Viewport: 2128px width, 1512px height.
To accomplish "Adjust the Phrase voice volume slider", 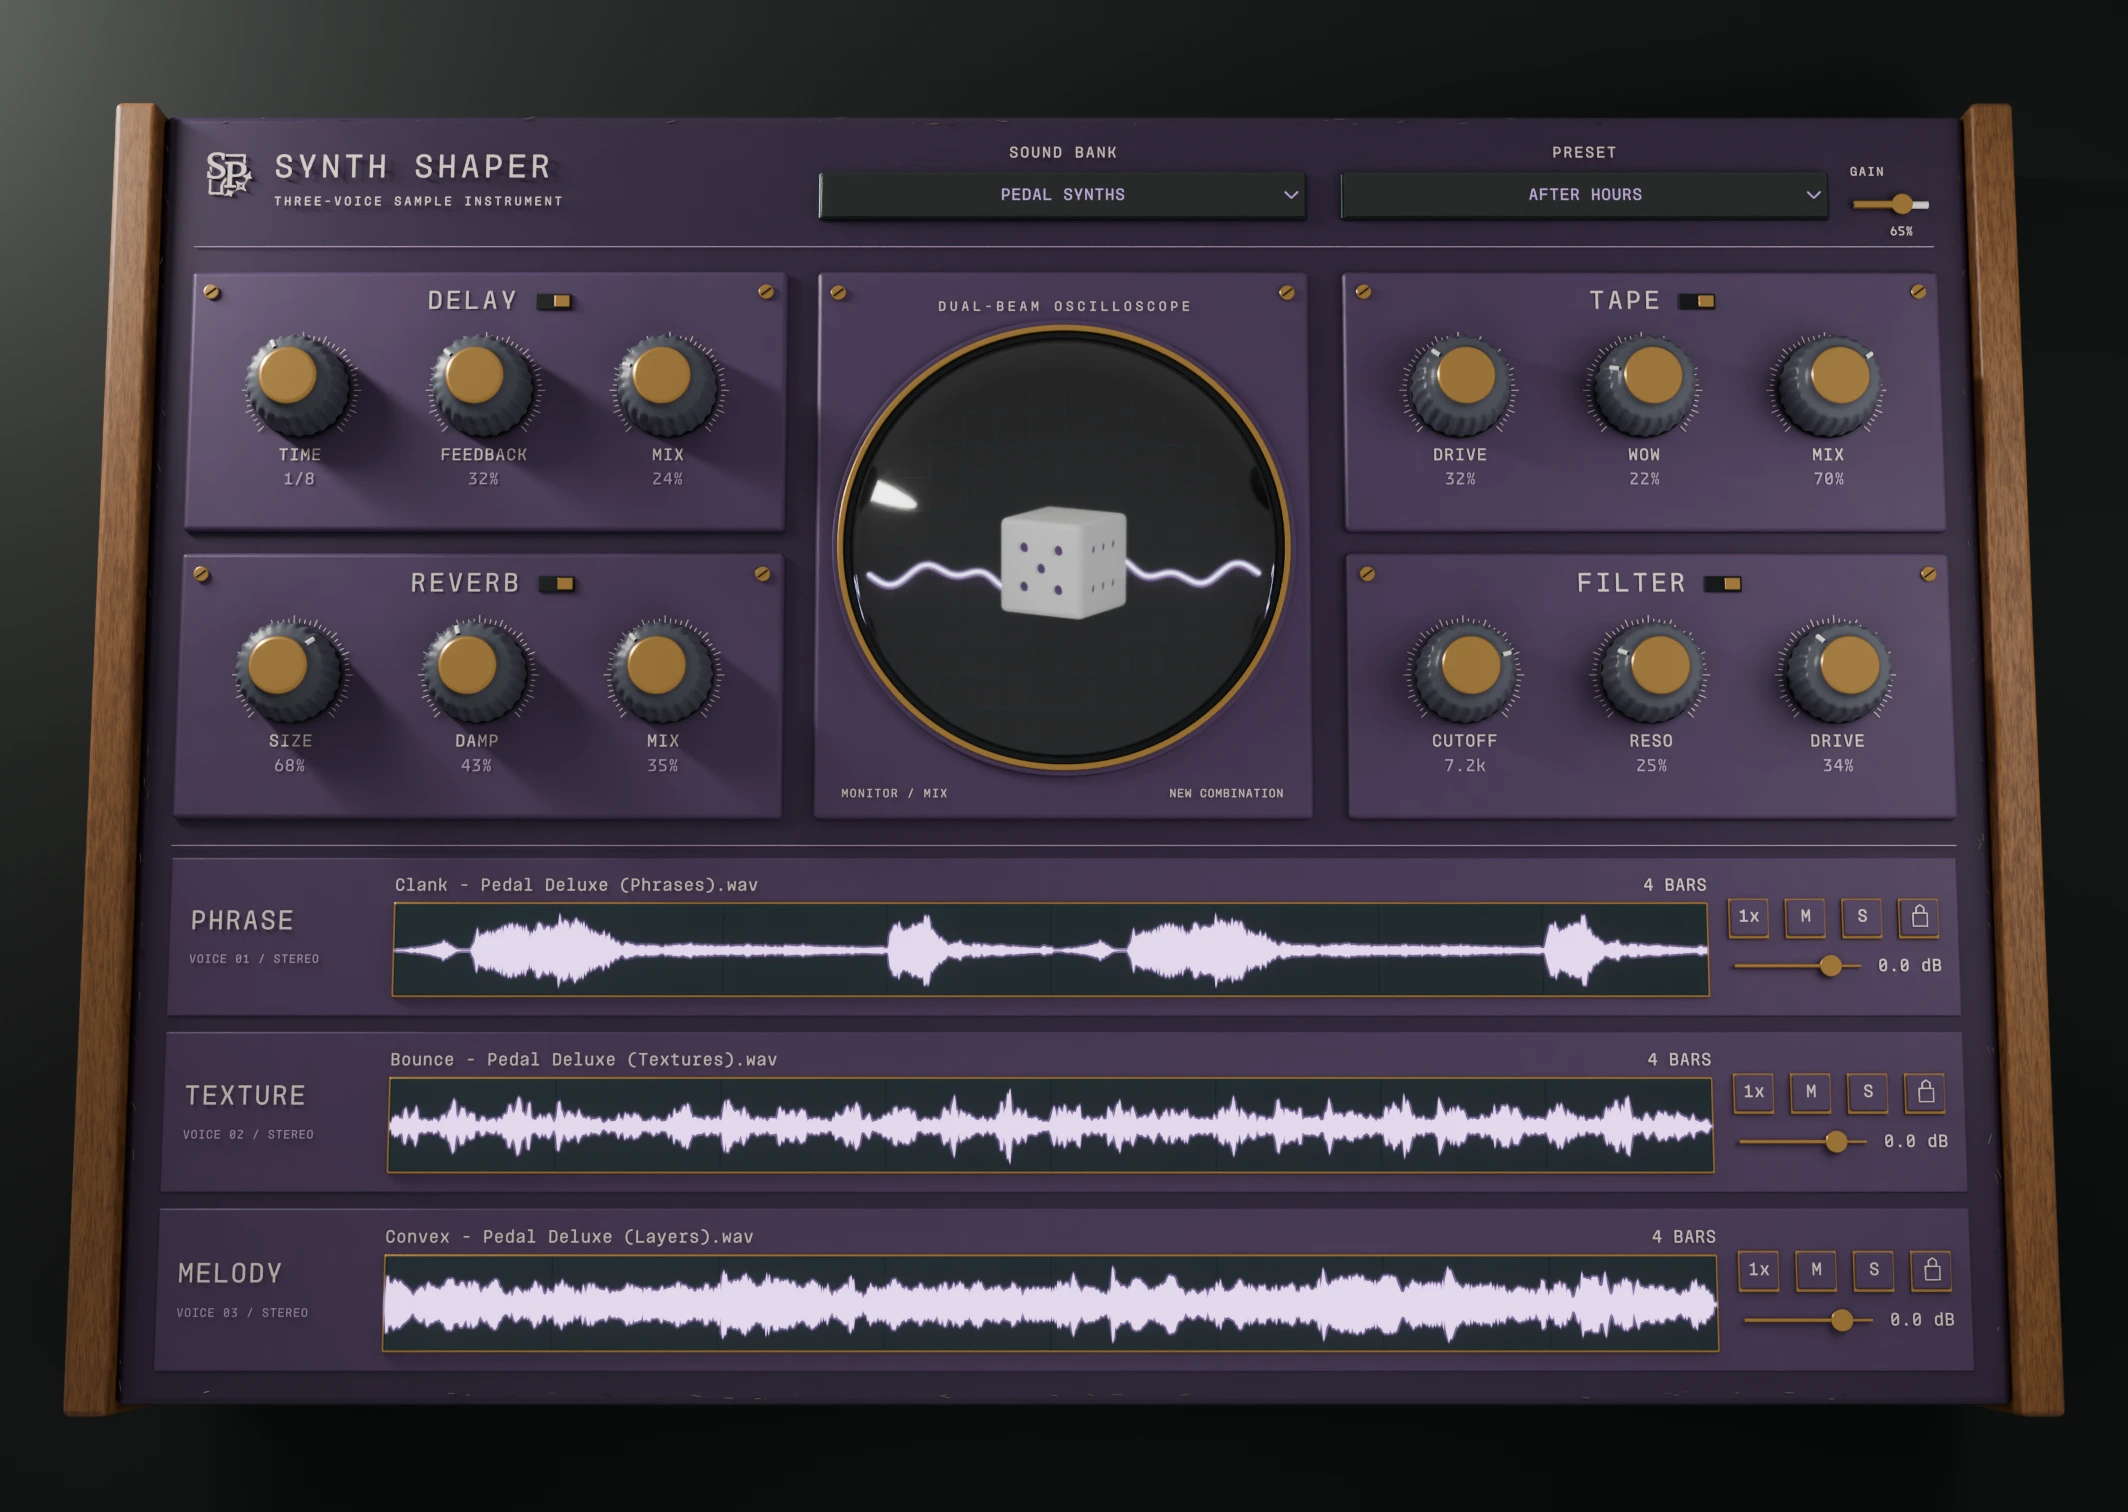I will (x=1797, y=966).
